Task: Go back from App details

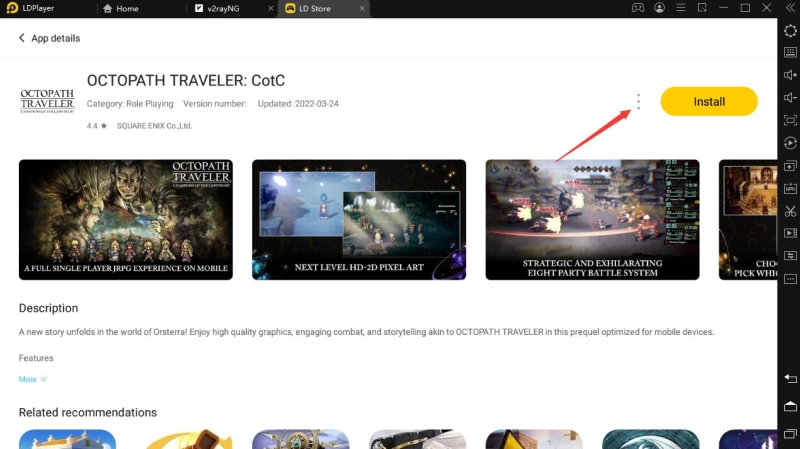Action: pos(21,38)
